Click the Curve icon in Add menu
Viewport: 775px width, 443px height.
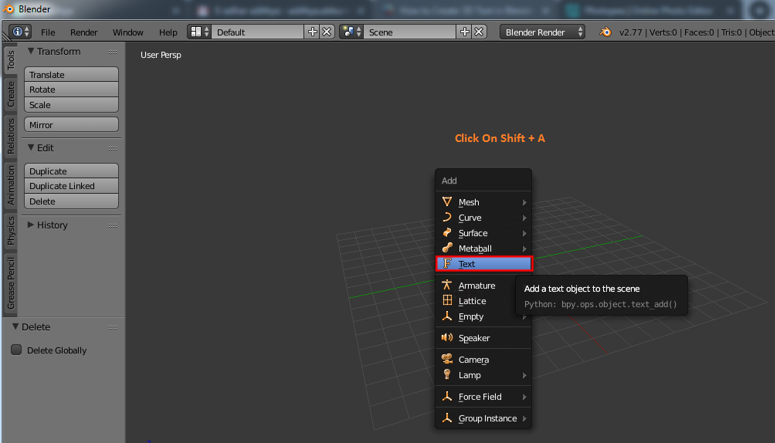[x=447, y=217]
